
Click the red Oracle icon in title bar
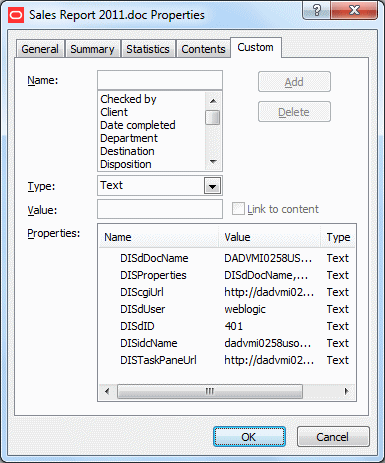click(16, 15)
